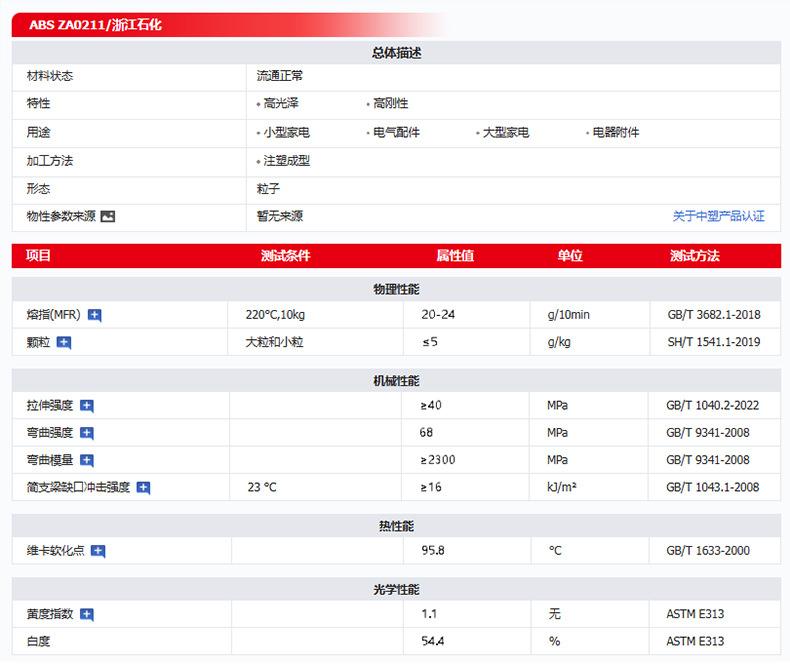790x664 pixels.
Task: Select the 小型家电 usage tag
Action: click(286, 133)
